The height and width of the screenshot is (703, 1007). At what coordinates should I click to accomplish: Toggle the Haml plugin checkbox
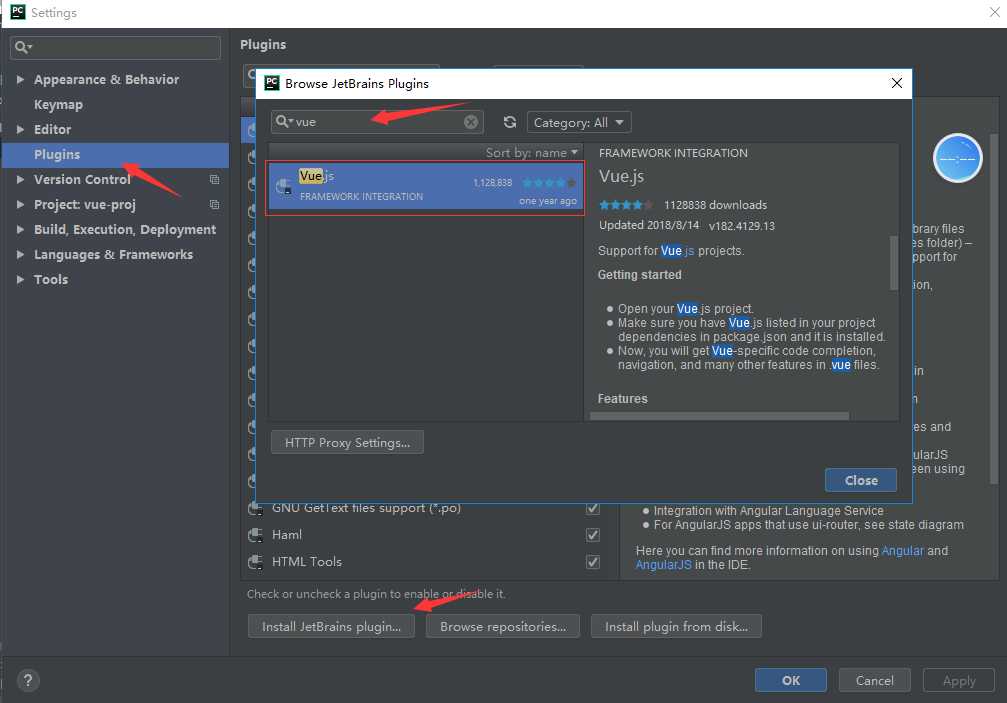(x=593, y=535)
